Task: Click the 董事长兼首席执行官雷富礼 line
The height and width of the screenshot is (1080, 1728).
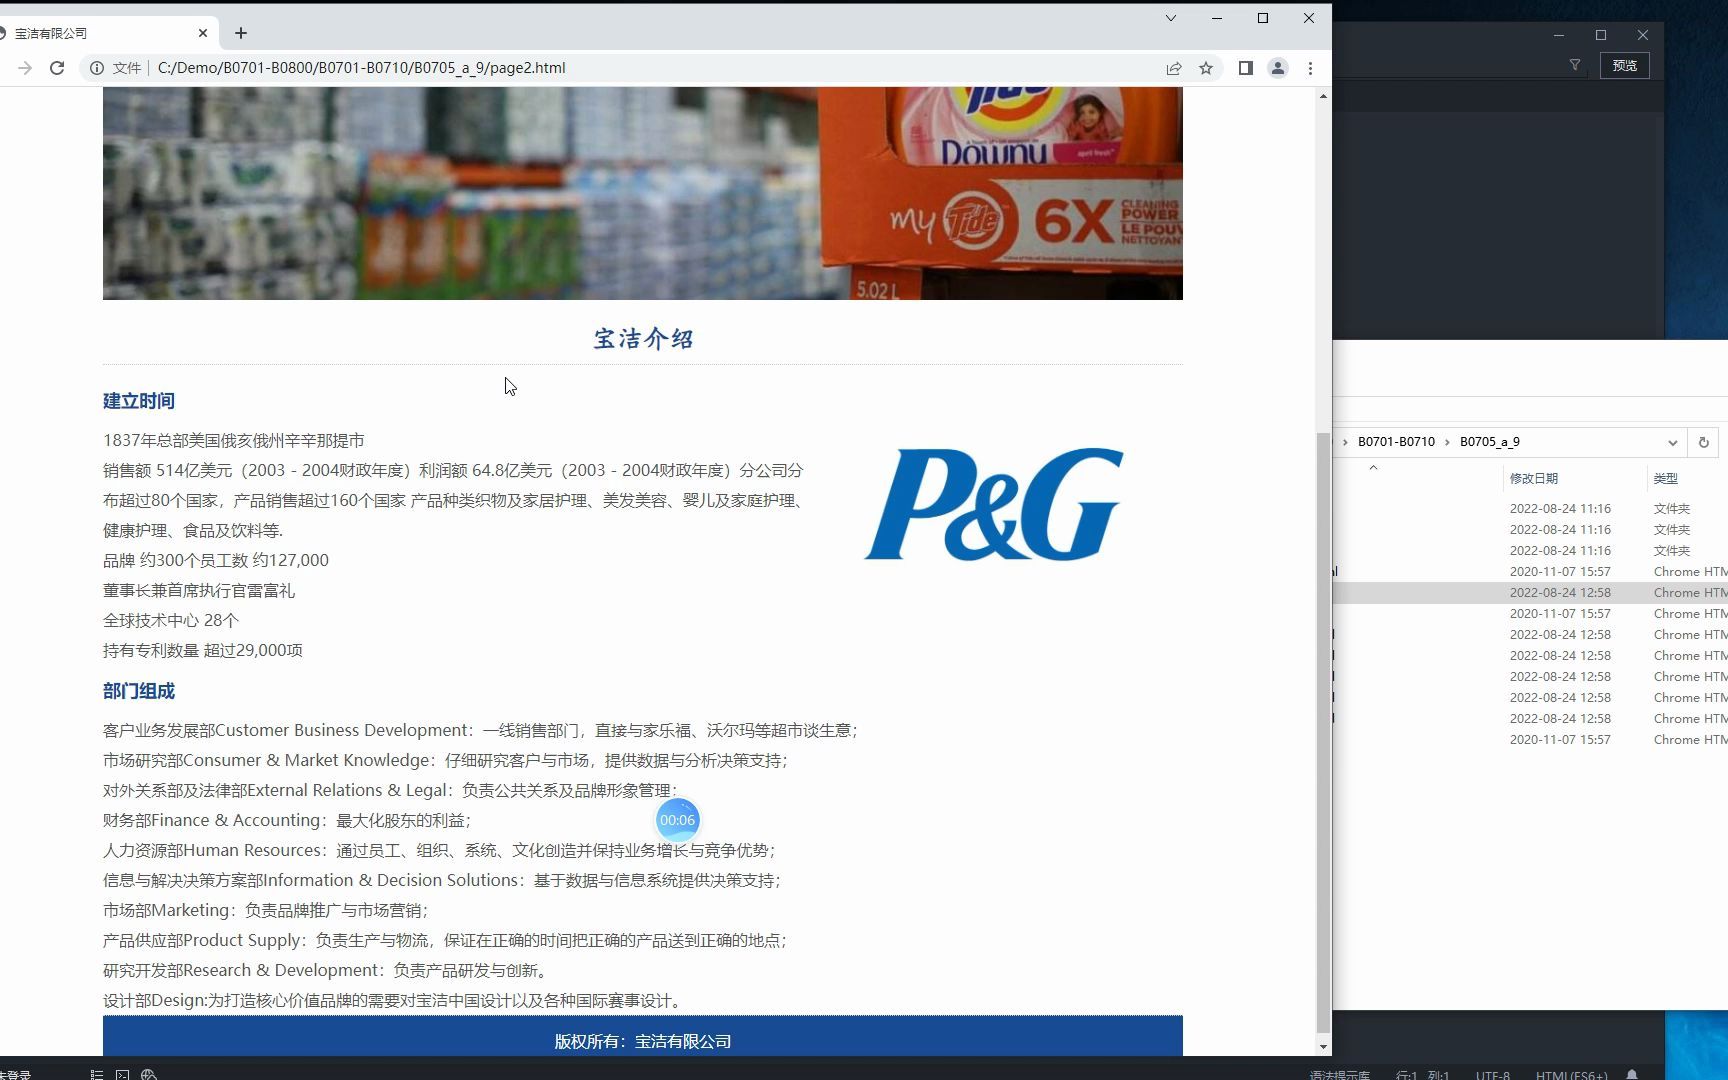Action: [x=199, y=591]
